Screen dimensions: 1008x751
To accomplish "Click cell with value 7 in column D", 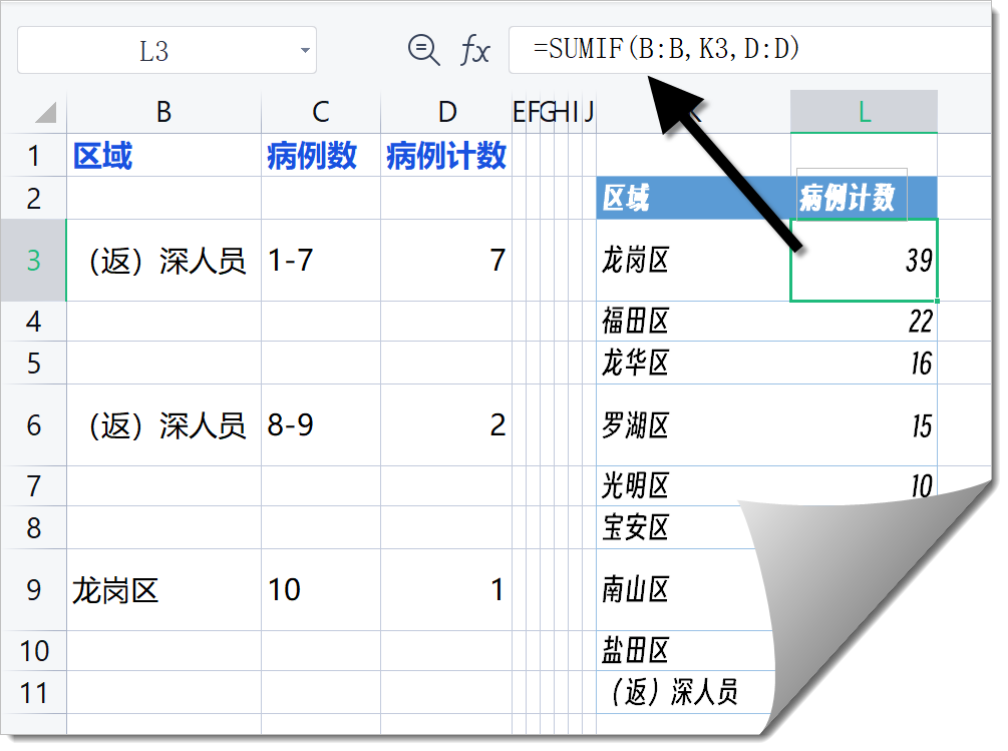I will [446, 260].
